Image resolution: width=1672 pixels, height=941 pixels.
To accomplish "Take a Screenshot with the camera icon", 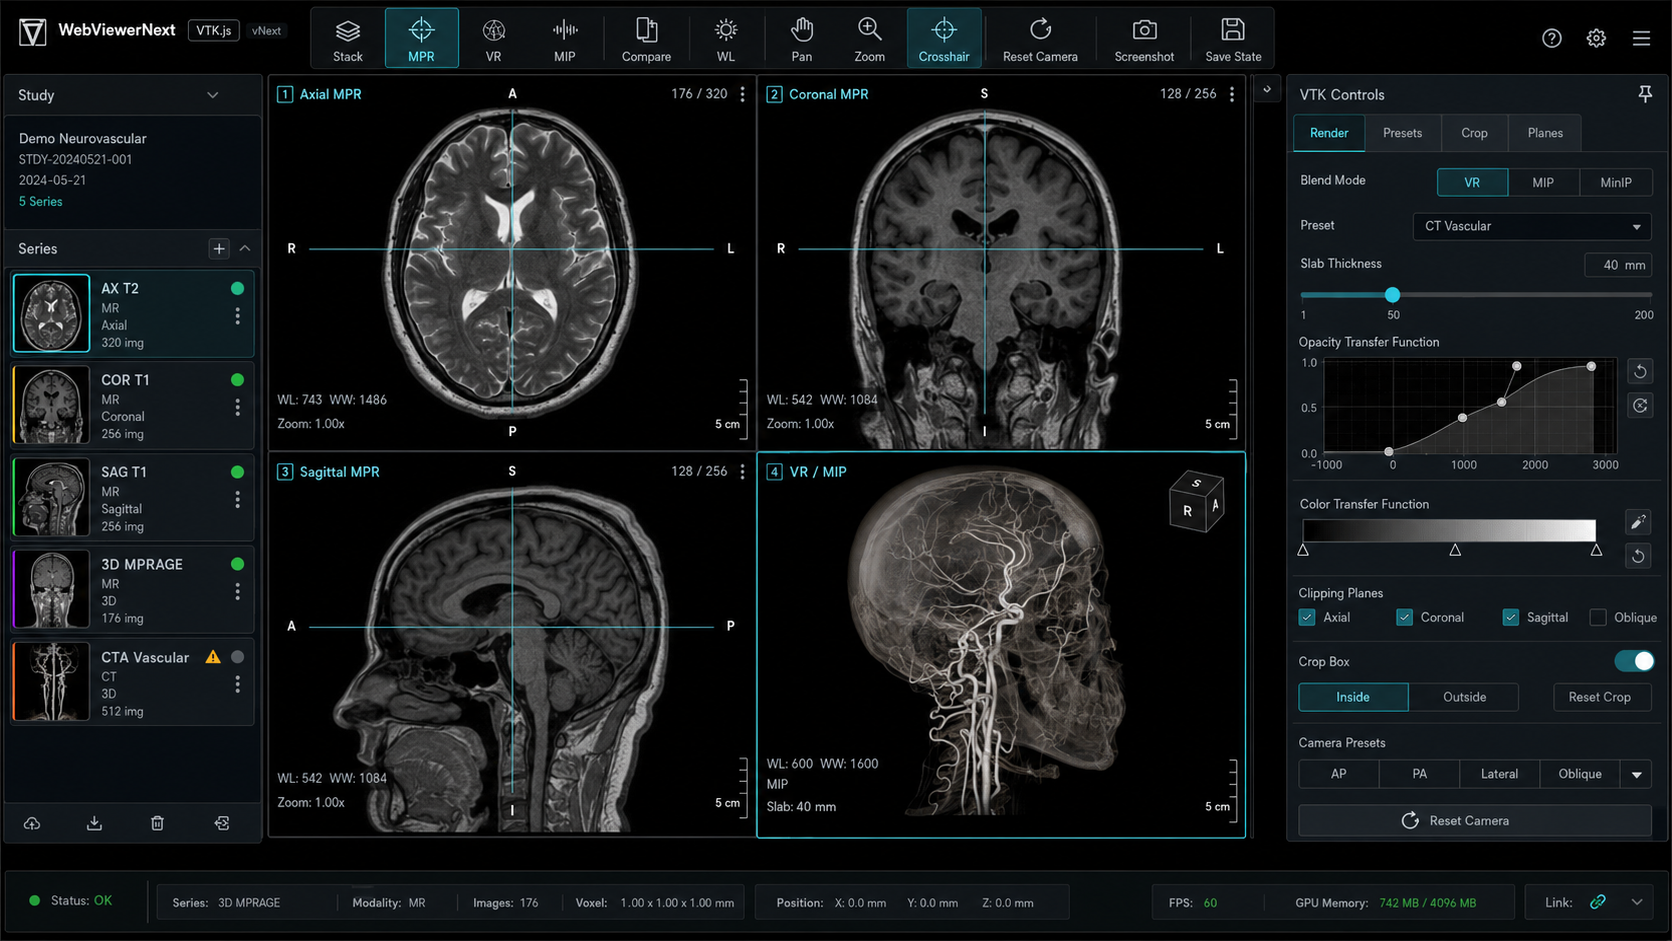I will 1144,39.
